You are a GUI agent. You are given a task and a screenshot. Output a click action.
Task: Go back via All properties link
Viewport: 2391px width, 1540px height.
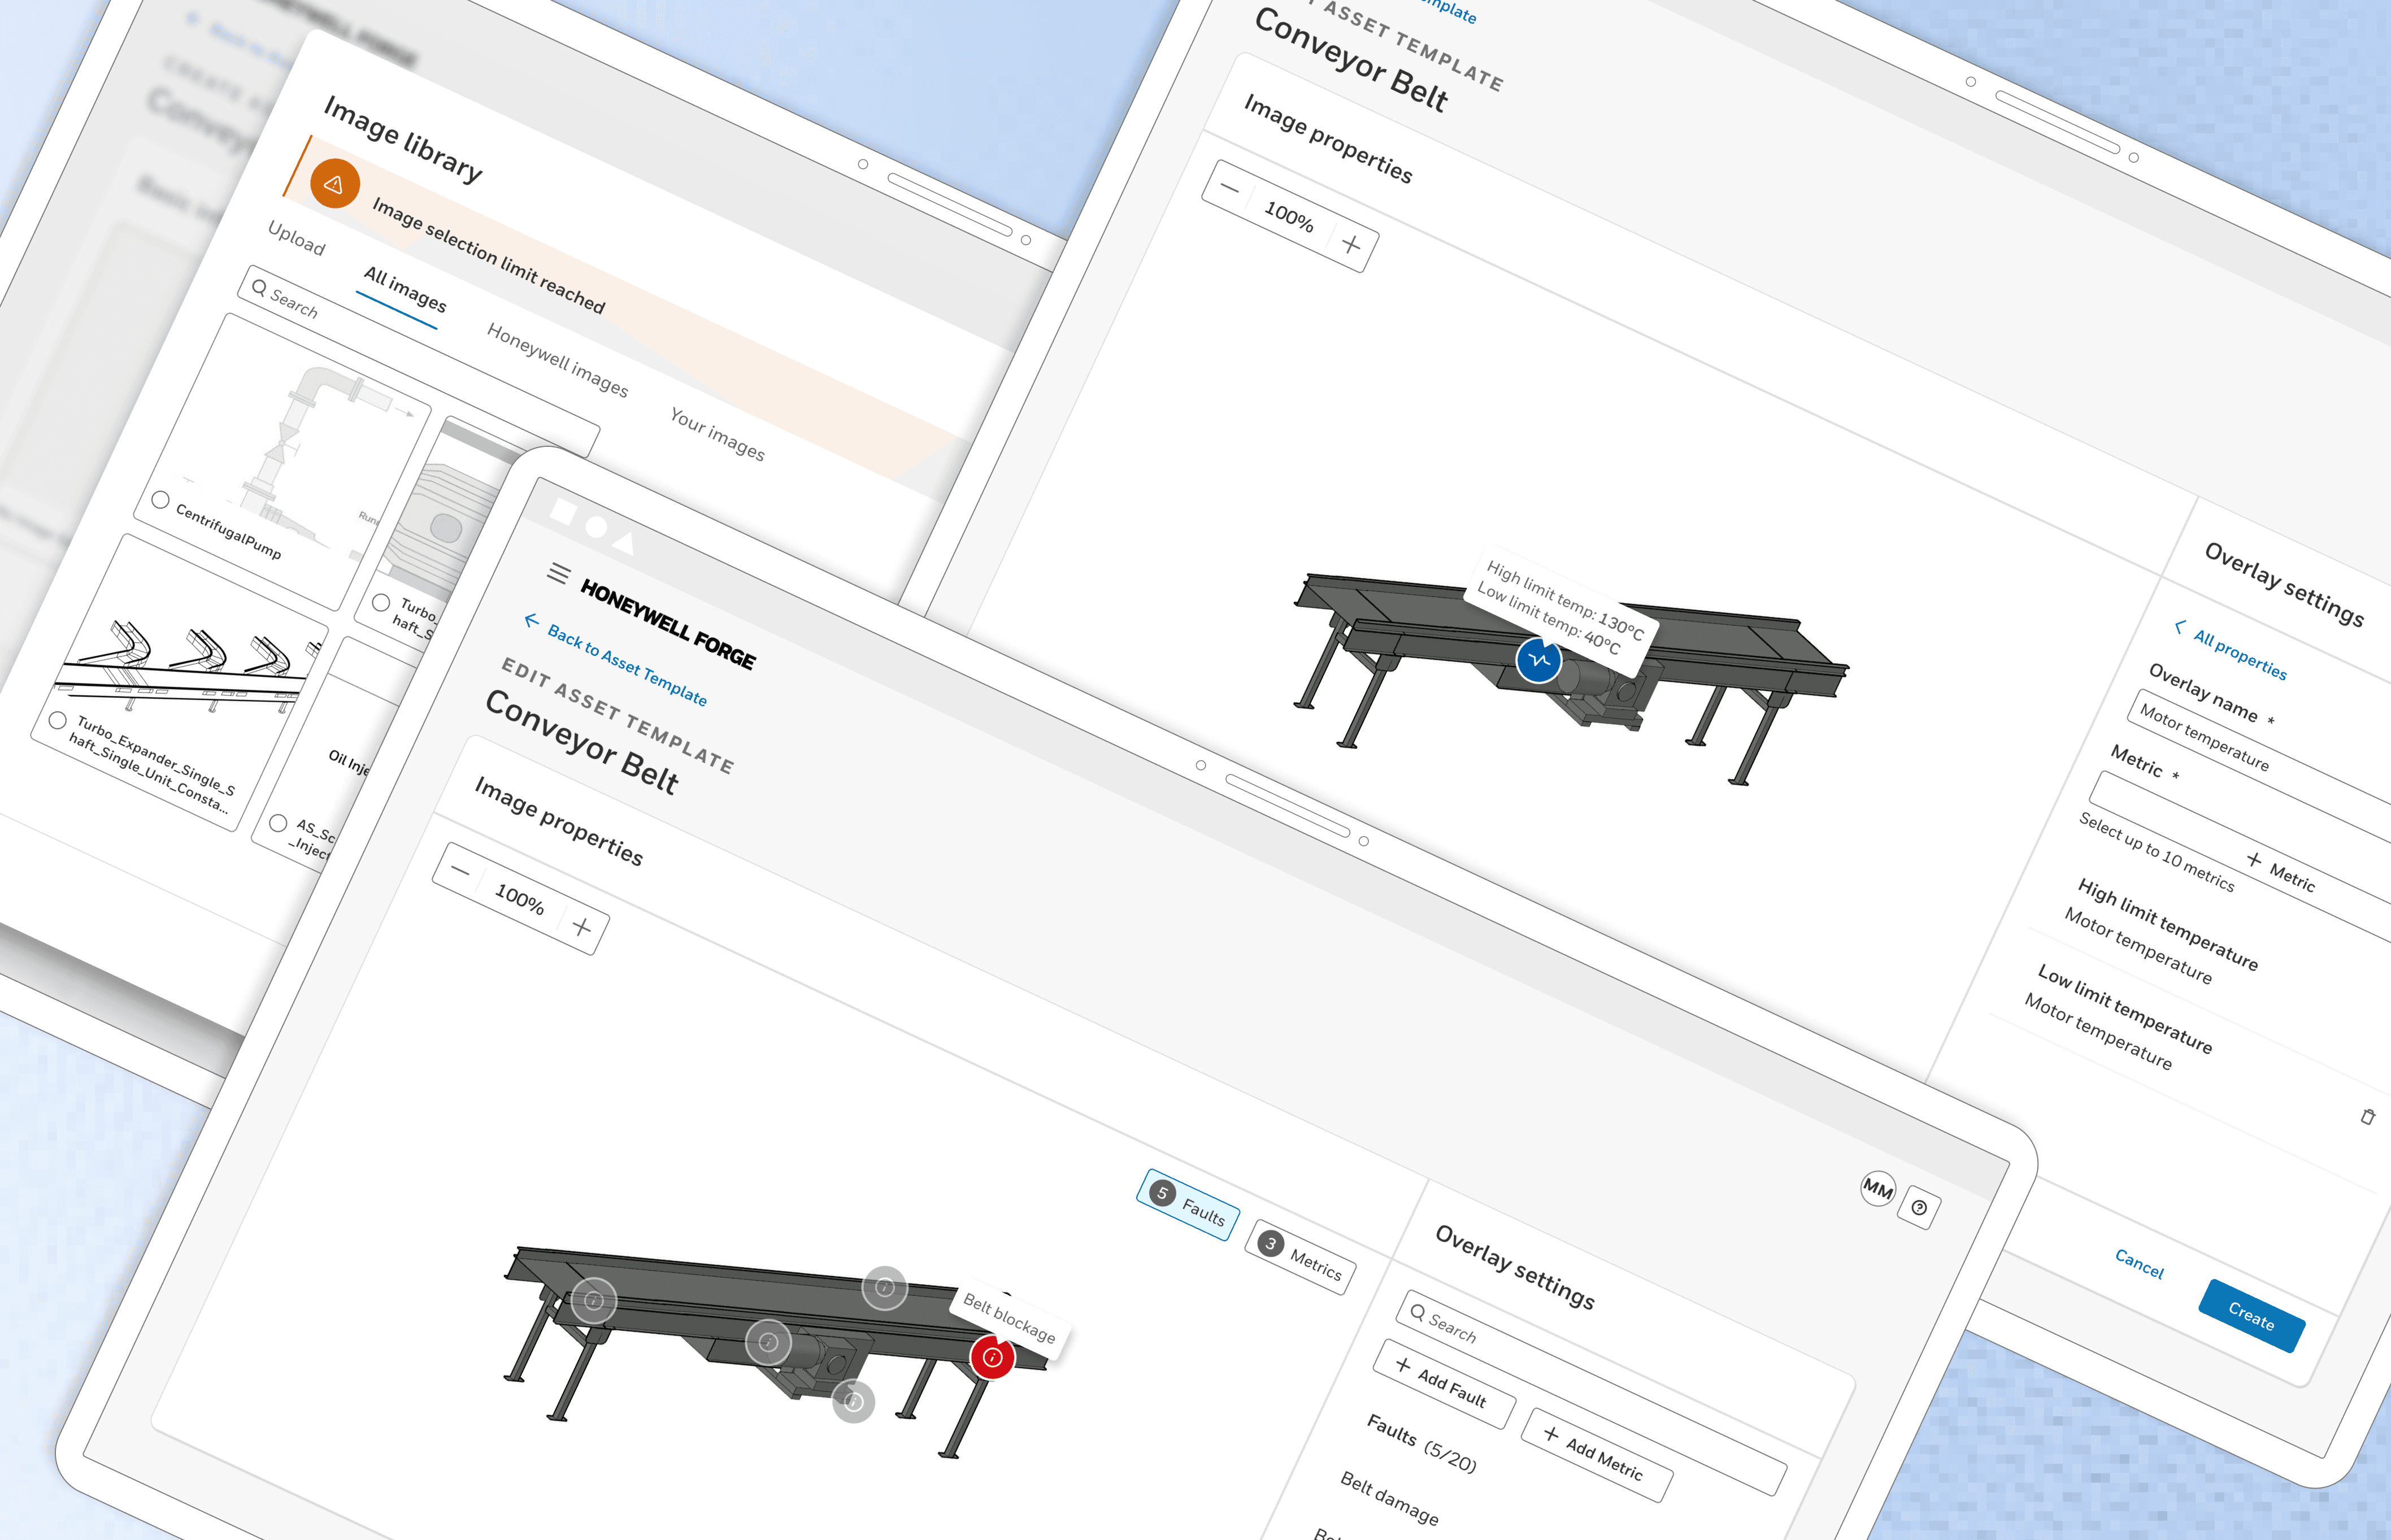click(2239, 654)
